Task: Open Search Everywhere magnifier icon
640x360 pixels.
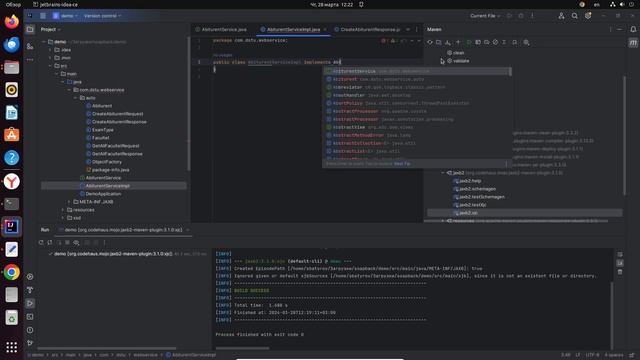Action: click(574, 16)
